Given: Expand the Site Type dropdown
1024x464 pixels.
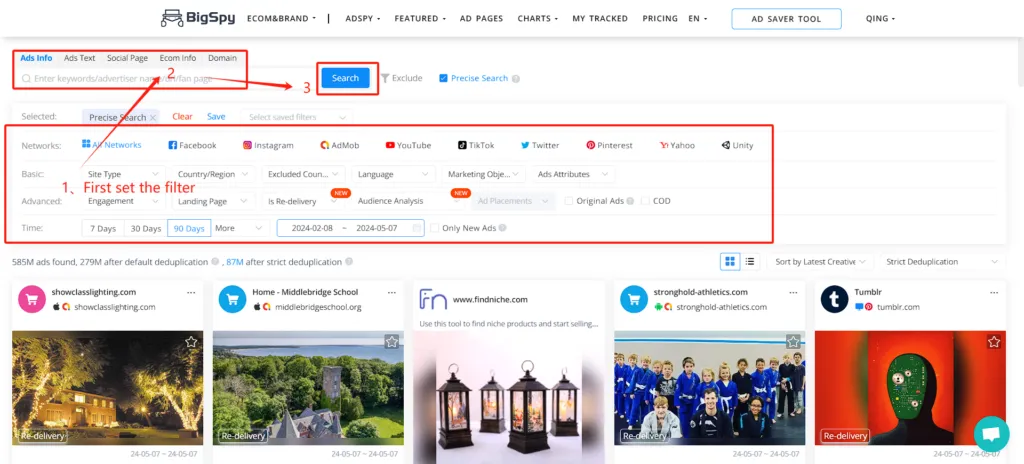Looking at the screenshot, I should coord(123,174).
